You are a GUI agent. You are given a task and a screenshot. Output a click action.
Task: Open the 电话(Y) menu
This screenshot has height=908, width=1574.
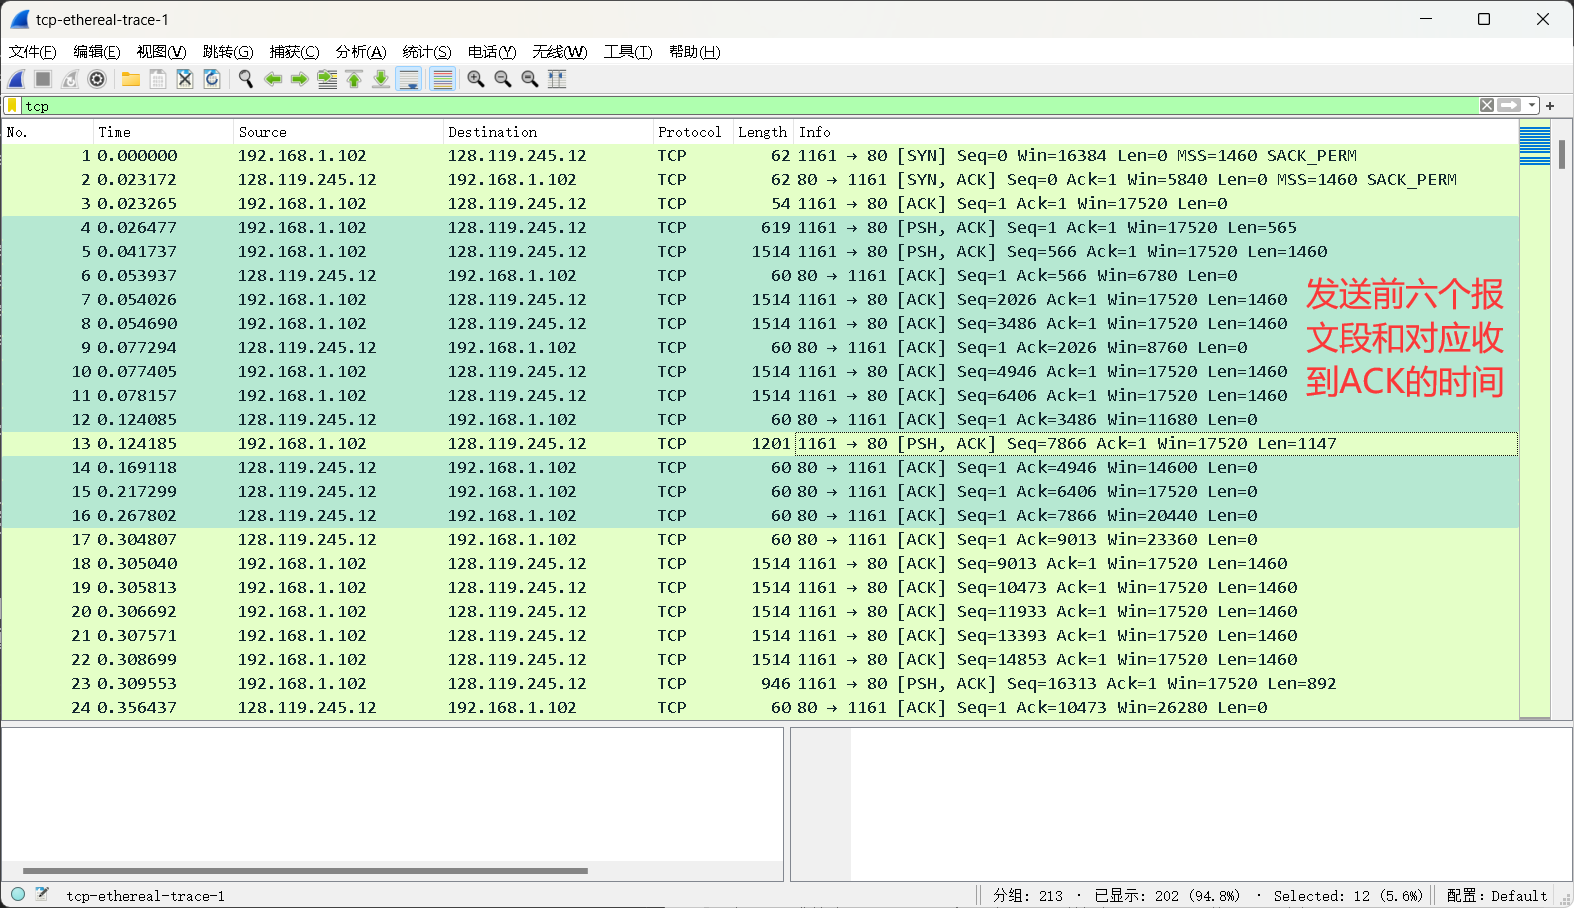pyautogui.click(x=492, y=52)
